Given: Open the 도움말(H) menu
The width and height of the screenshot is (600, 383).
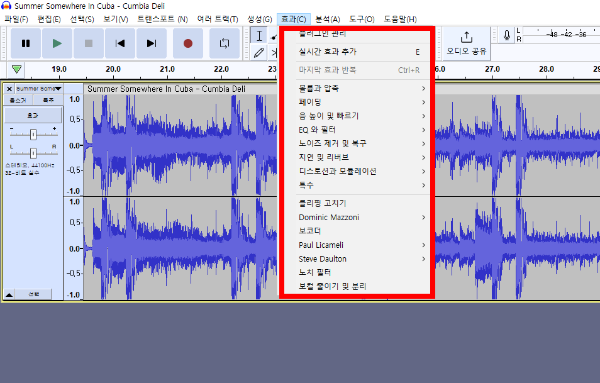Looking at the screenshot, I should click(x=400, y=19).
